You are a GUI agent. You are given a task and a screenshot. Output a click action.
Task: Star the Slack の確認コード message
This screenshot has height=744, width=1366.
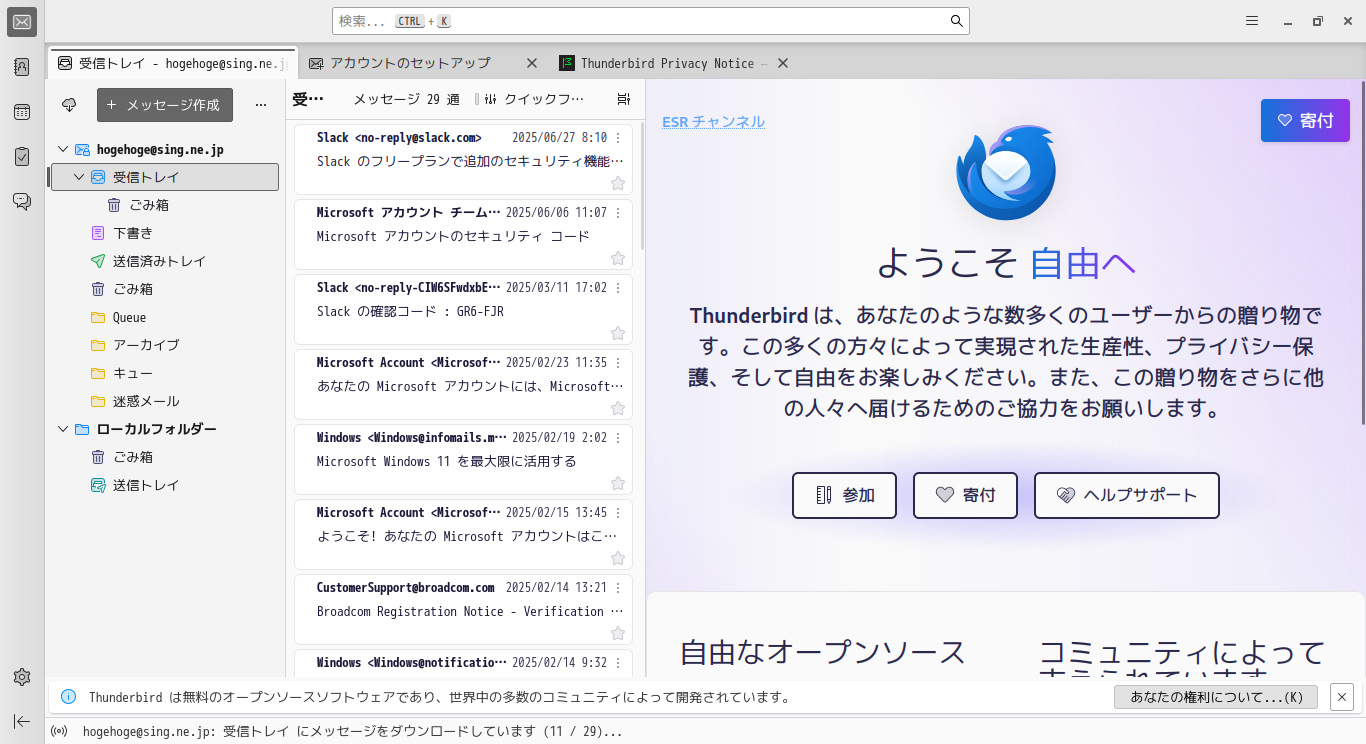pyautogui.click(x=618, y=333)
